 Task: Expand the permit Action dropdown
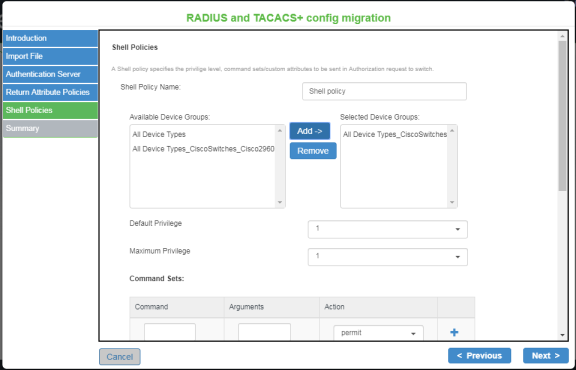tap(378, 333)
